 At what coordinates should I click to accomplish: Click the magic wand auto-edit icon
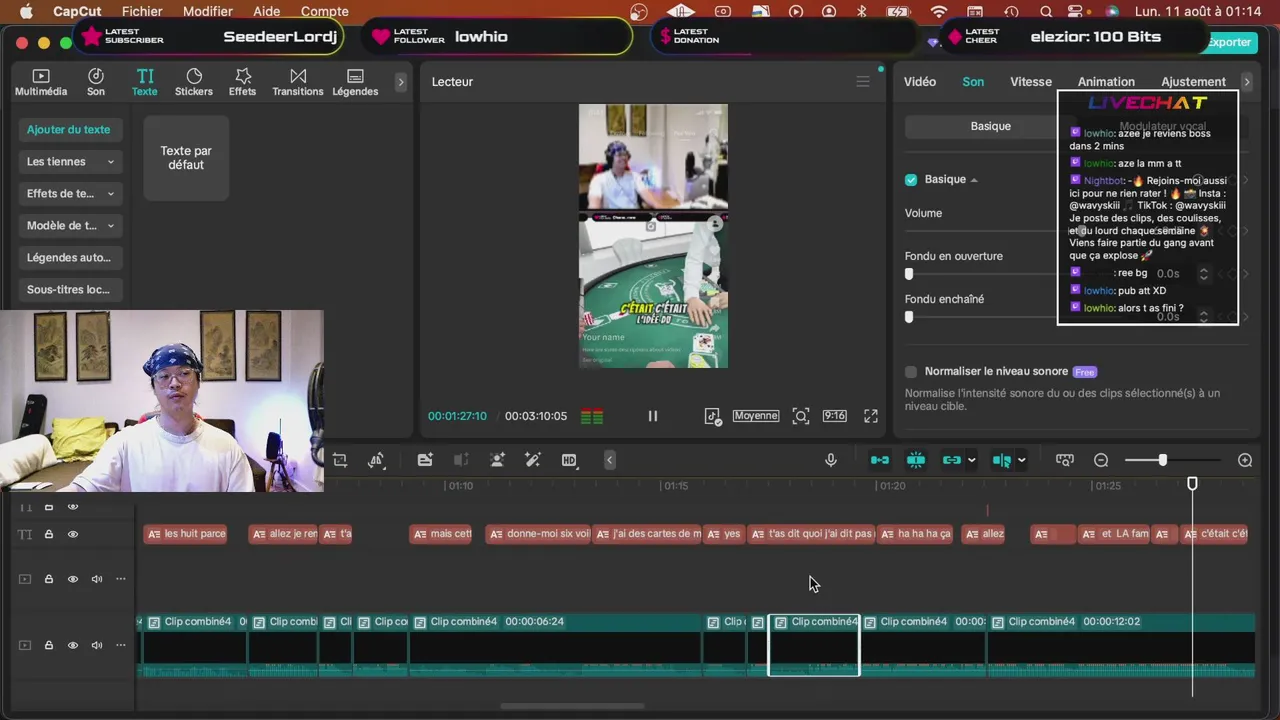[533, 460]
